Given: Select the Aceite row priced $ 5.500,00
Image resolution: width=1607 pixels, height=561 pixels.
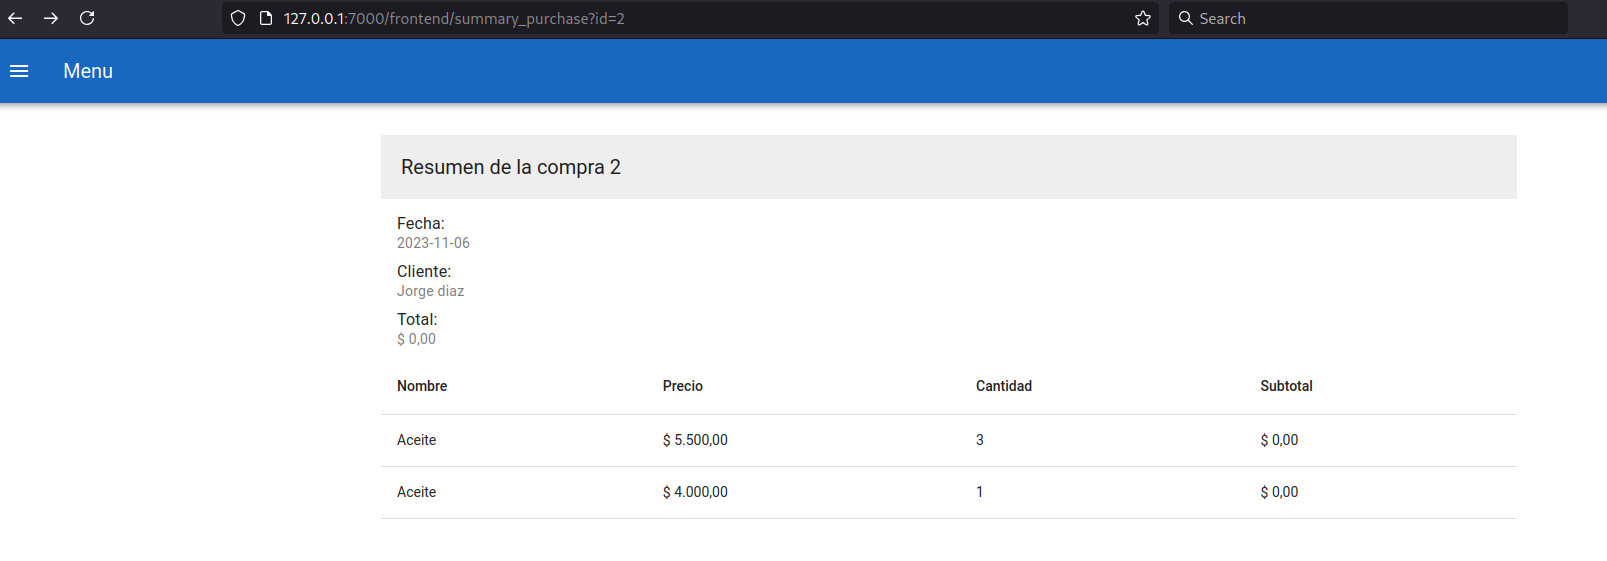Looking at the screenshot, I should (x=417, y=440).
